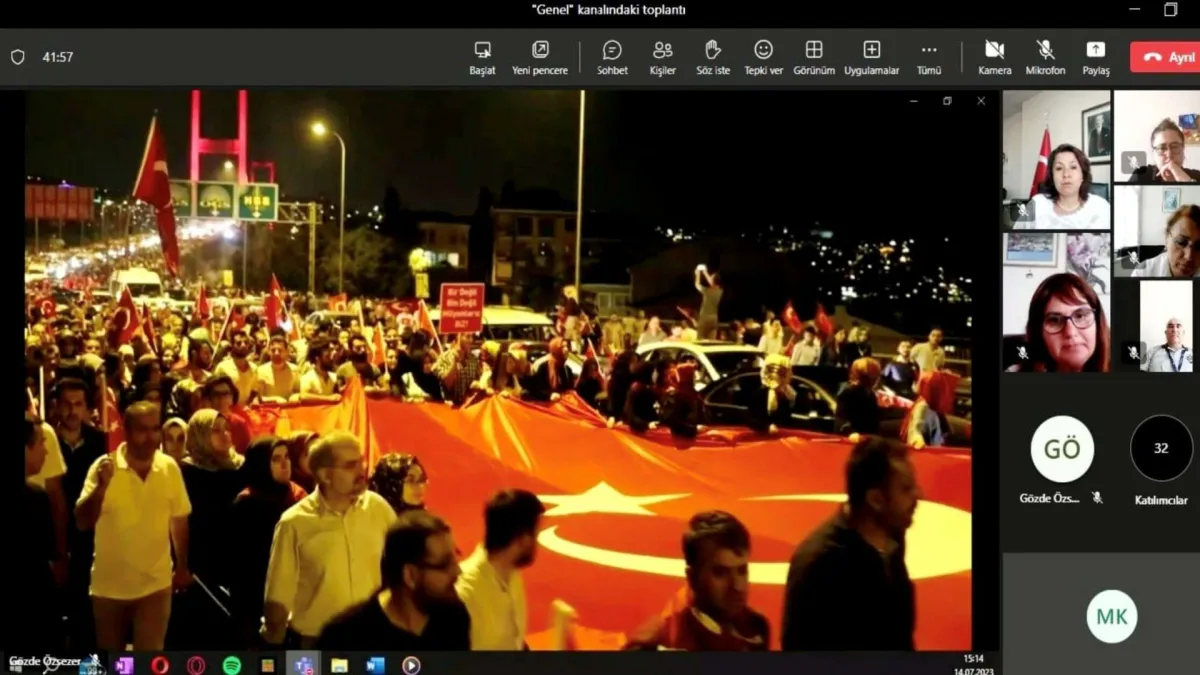Pop out meeting with Yeni pencere
The width and height of the screenshot is (1200, 675).
click(540, 57)
